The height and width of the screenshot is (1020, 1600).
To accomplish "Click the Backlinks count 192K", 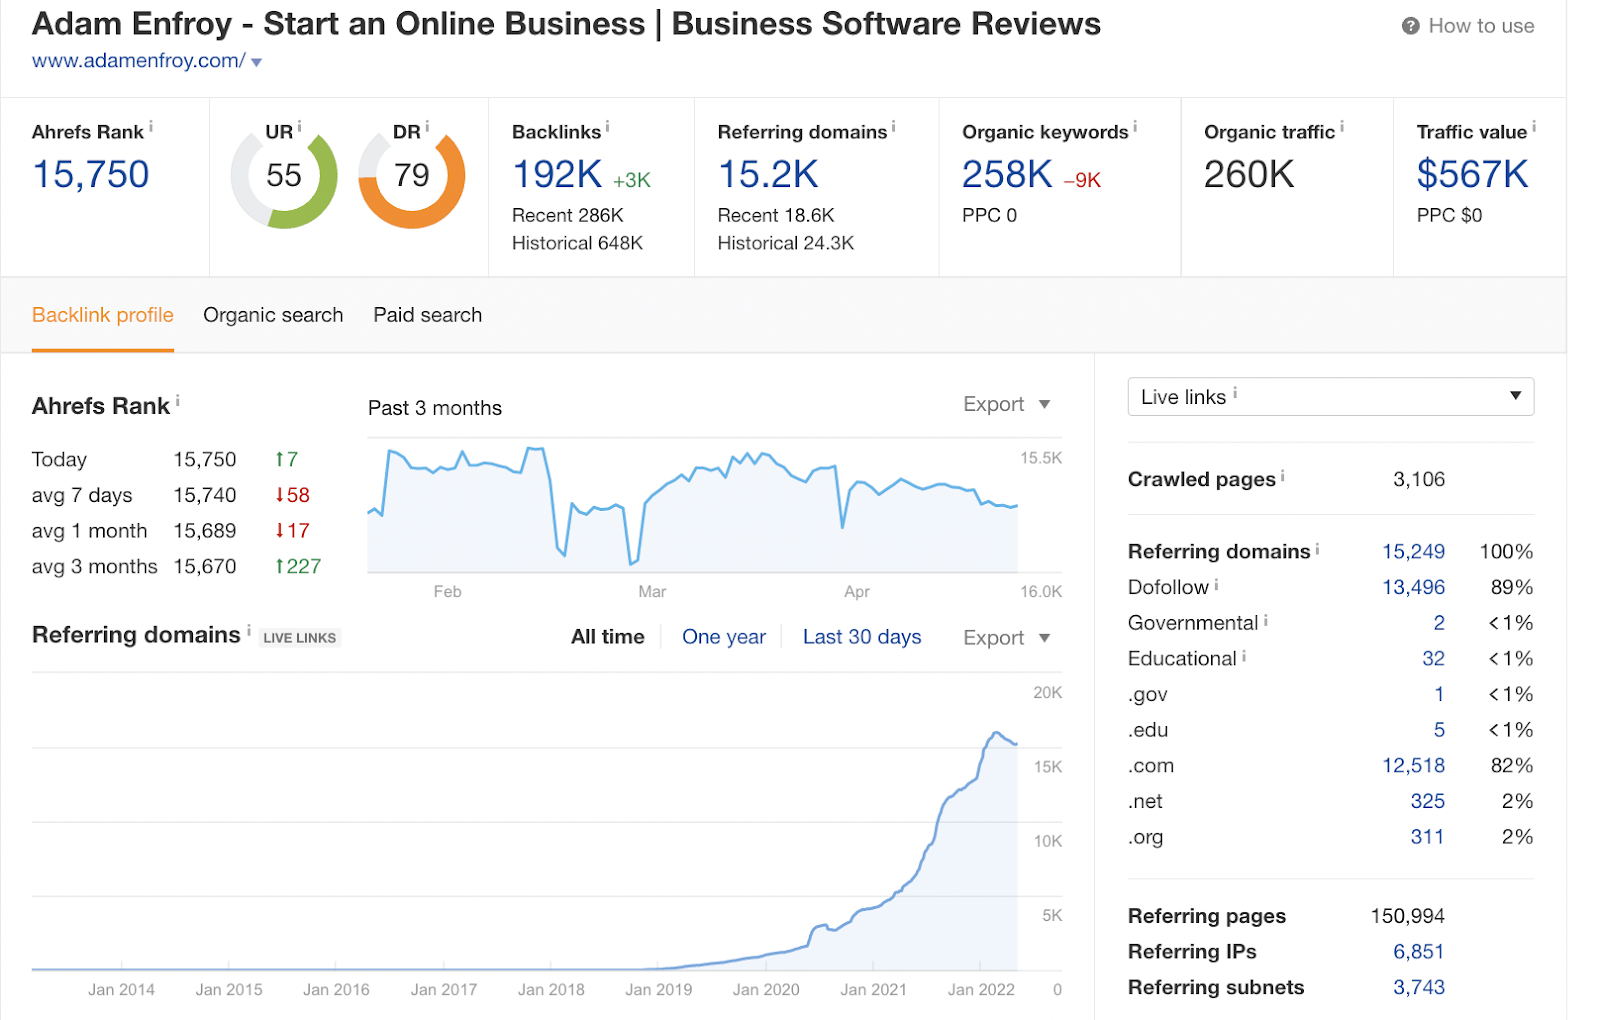I will (x=557, y=175).
